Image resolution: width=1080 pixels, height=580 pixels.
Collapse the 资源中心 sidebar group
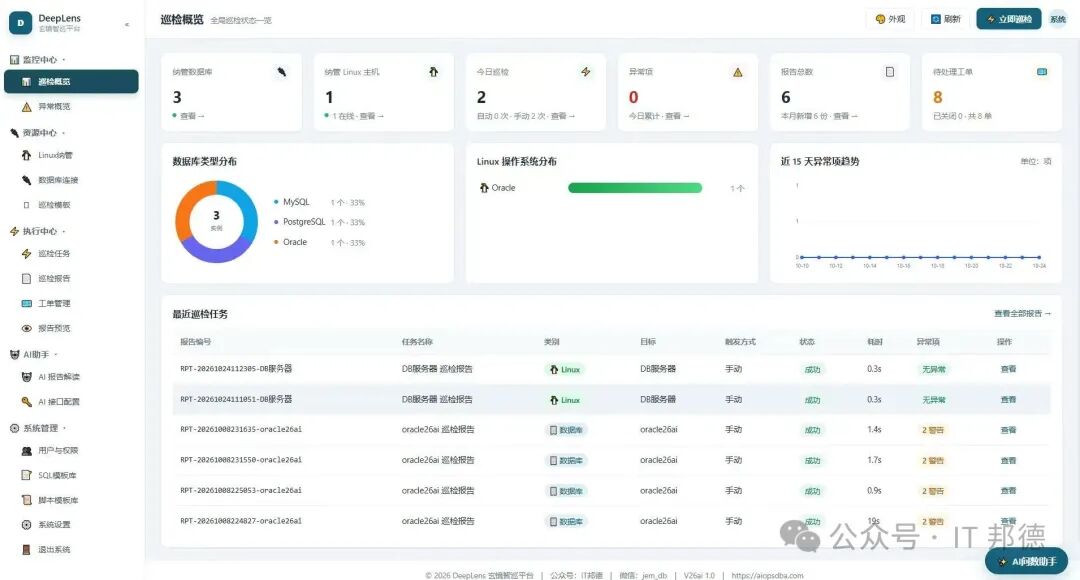(x=39, y=133)
